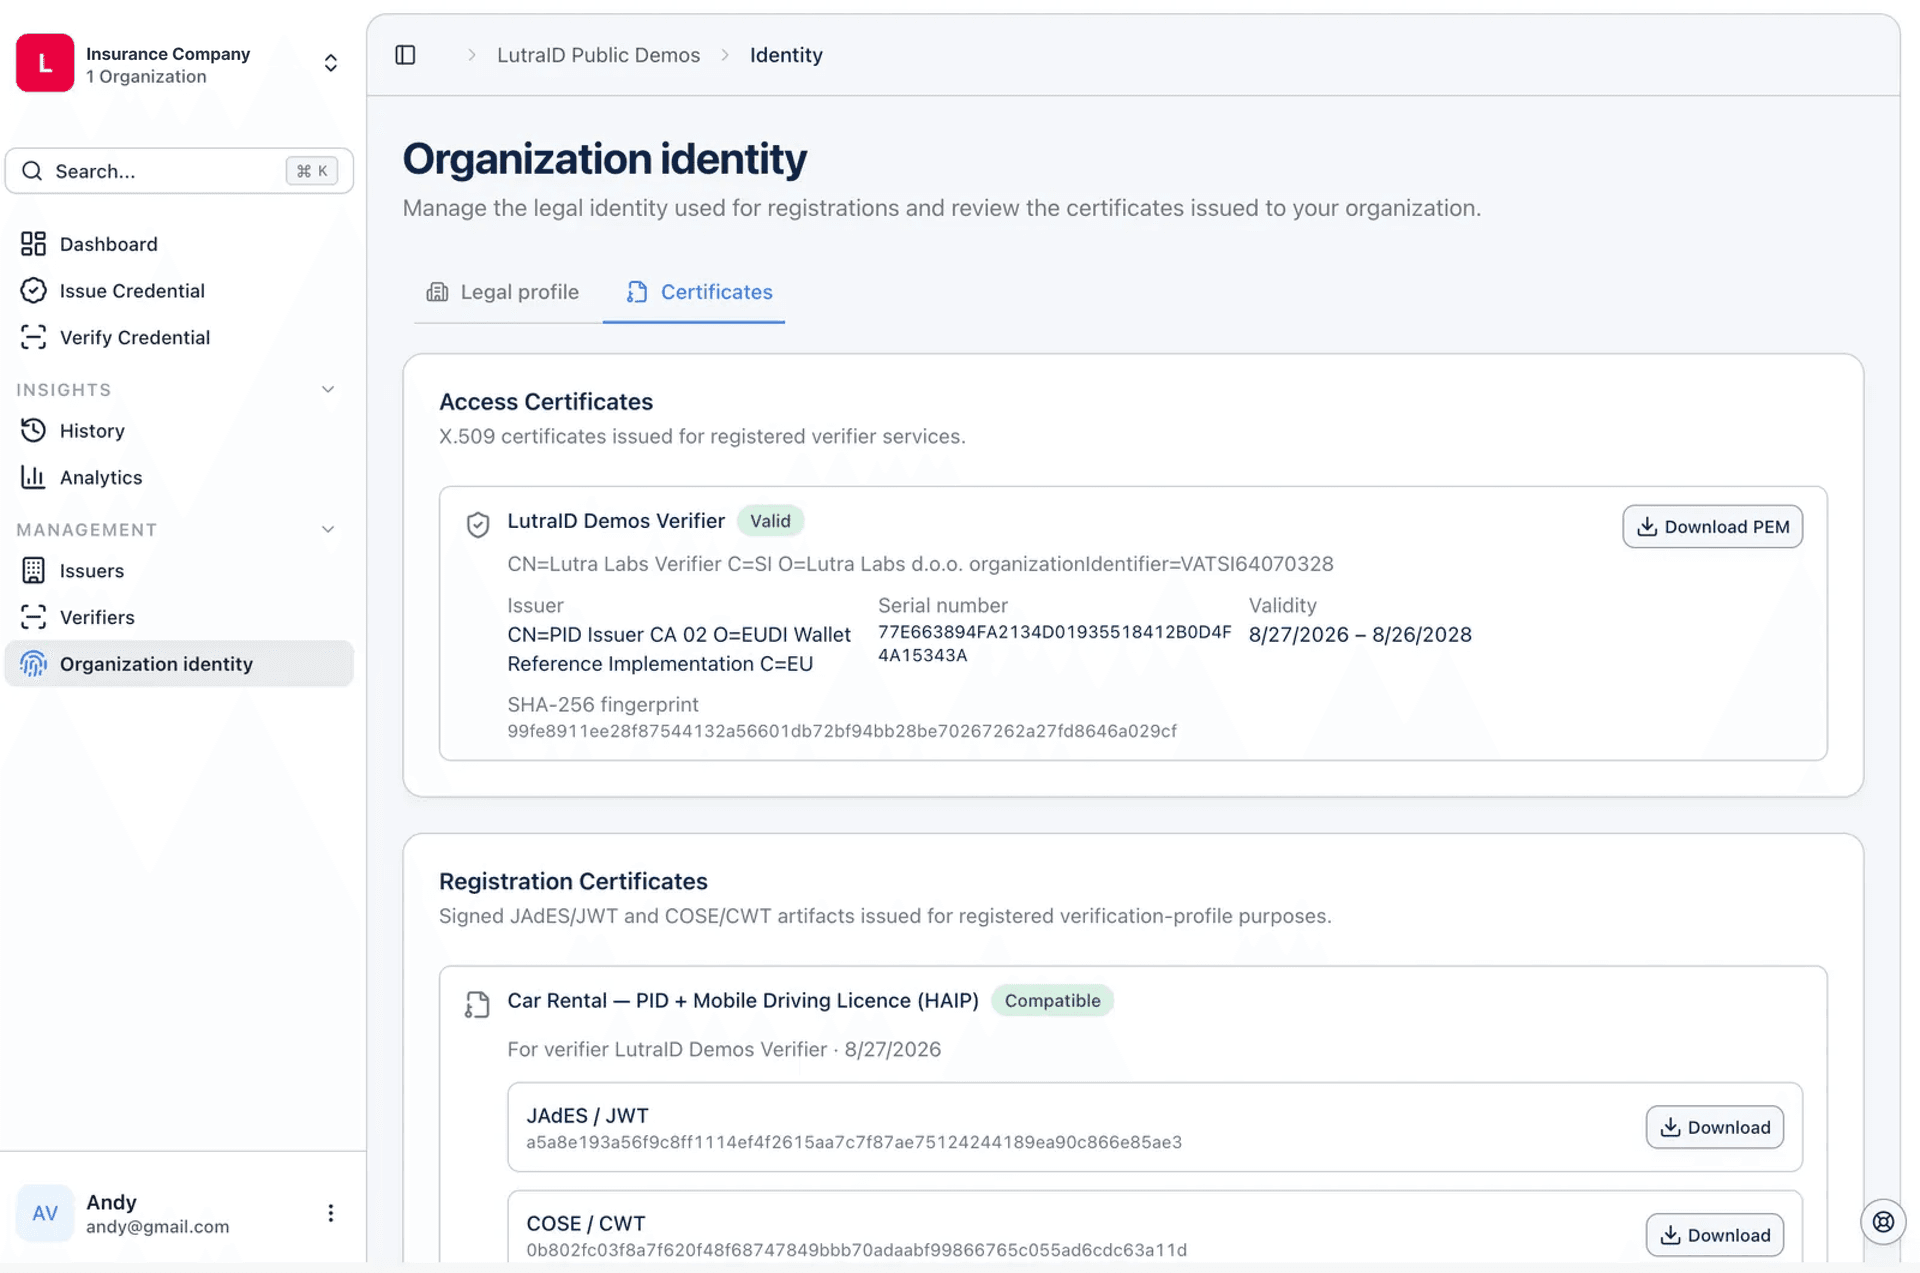This screenshot has height=1273, width=1920.
Task: Collapse the Management section chevron
Action: point(328,529)
